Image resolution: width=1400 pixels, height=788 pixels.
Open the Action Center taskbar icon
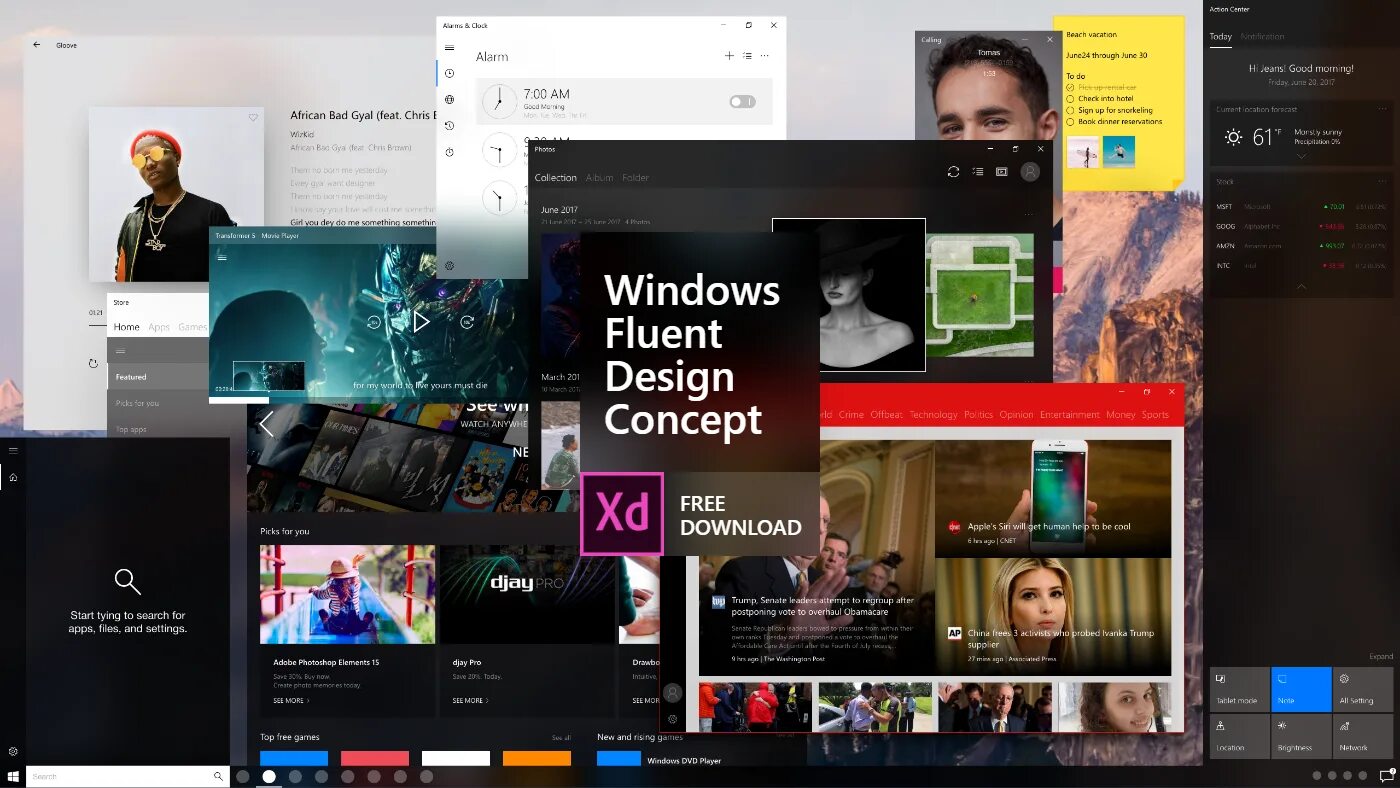tap(1386, 776)
